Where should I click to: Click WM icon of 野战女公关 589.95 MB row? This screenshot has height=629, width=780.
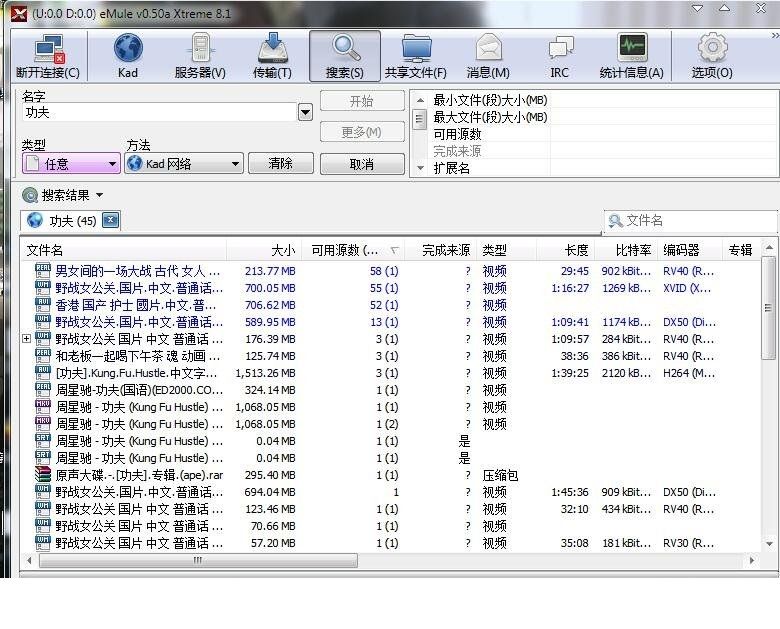[x=43, y=321]
